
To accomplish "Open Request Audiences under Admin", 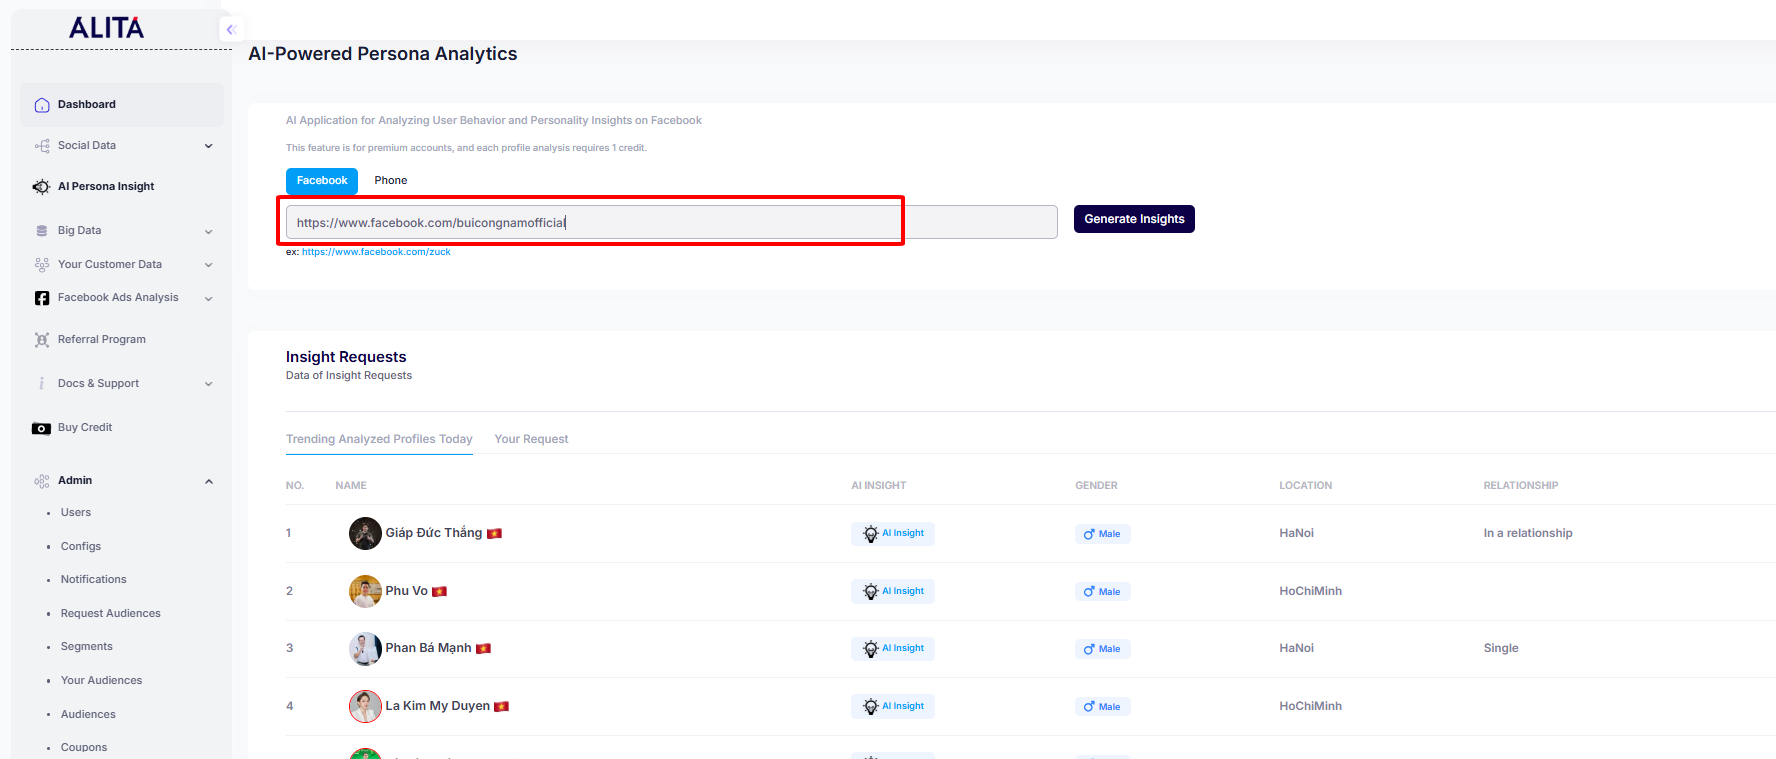I will (x=110, y=614).
